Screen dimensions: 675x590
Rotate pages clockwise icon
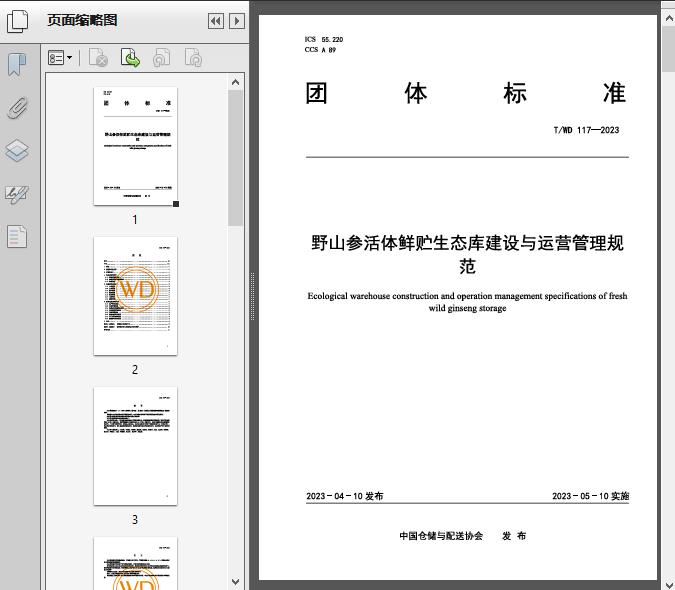pyautogui.click(x=193, y=58)
